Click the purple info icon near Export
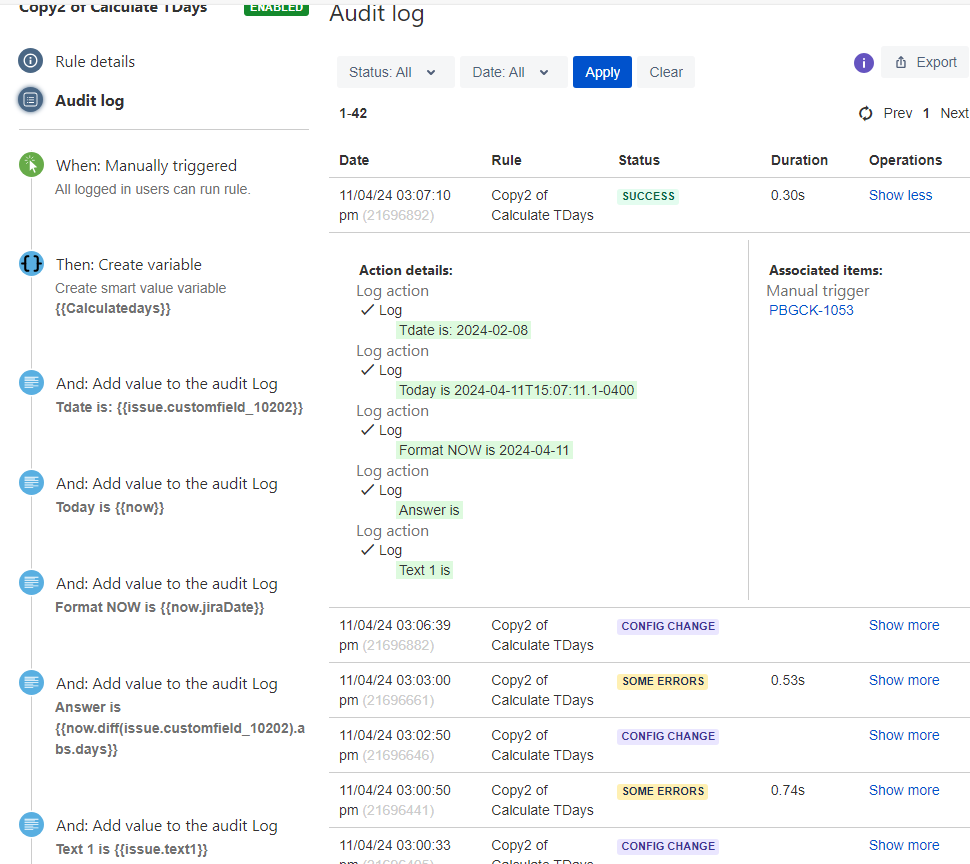Image resolution: width=970 pixels, height=864 pixels. coord(864,62)
